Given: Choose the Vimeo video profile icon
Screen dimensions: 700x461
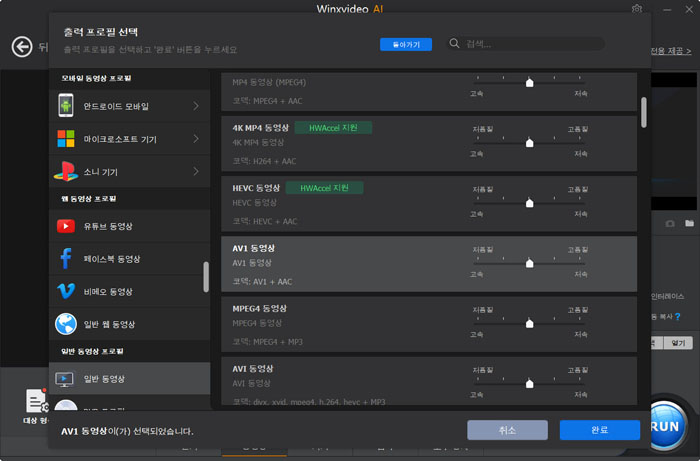Looking at the screenshot, I should 66,291.
